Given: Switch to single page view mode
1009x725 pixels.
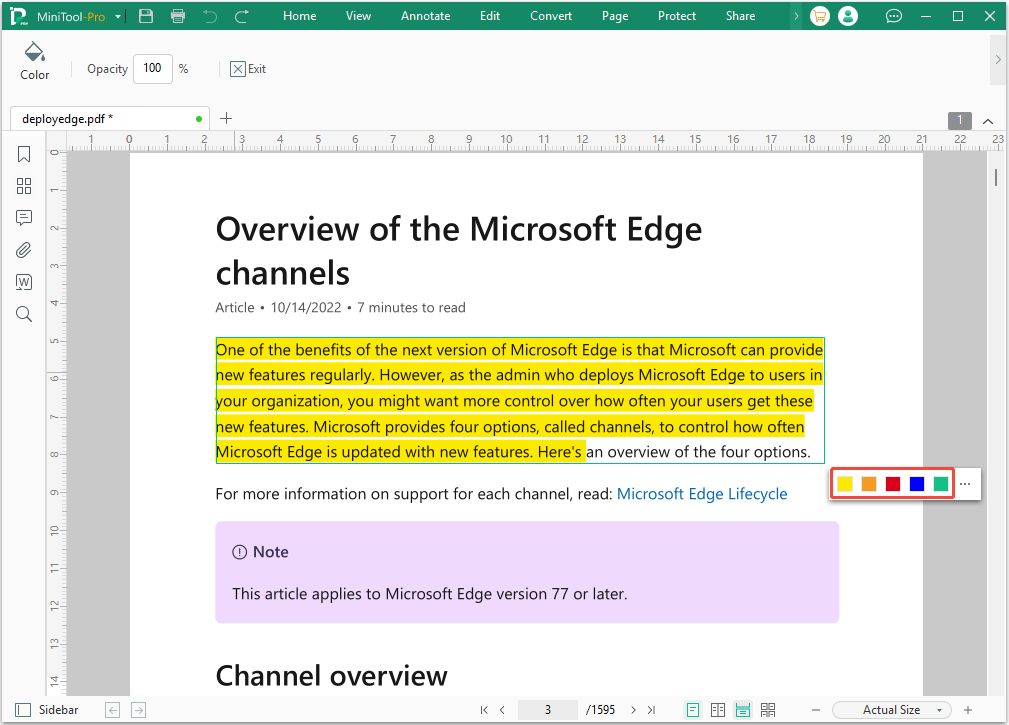Looking at the screenshot, I should [x=692, y=709].
